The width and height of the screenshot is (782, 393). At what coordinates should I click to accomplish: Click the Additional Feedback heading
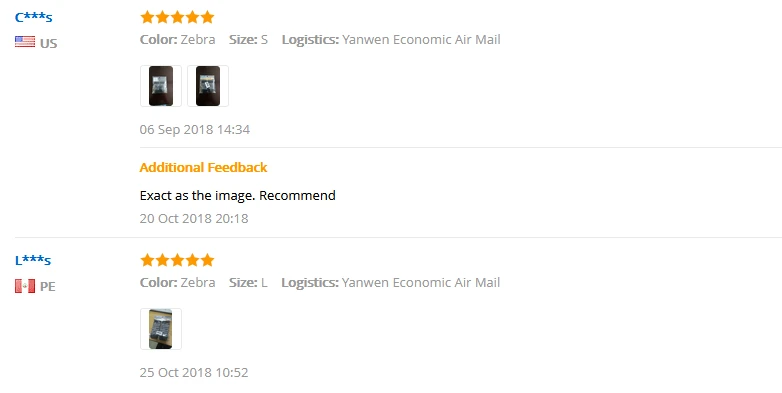point(203,167)
